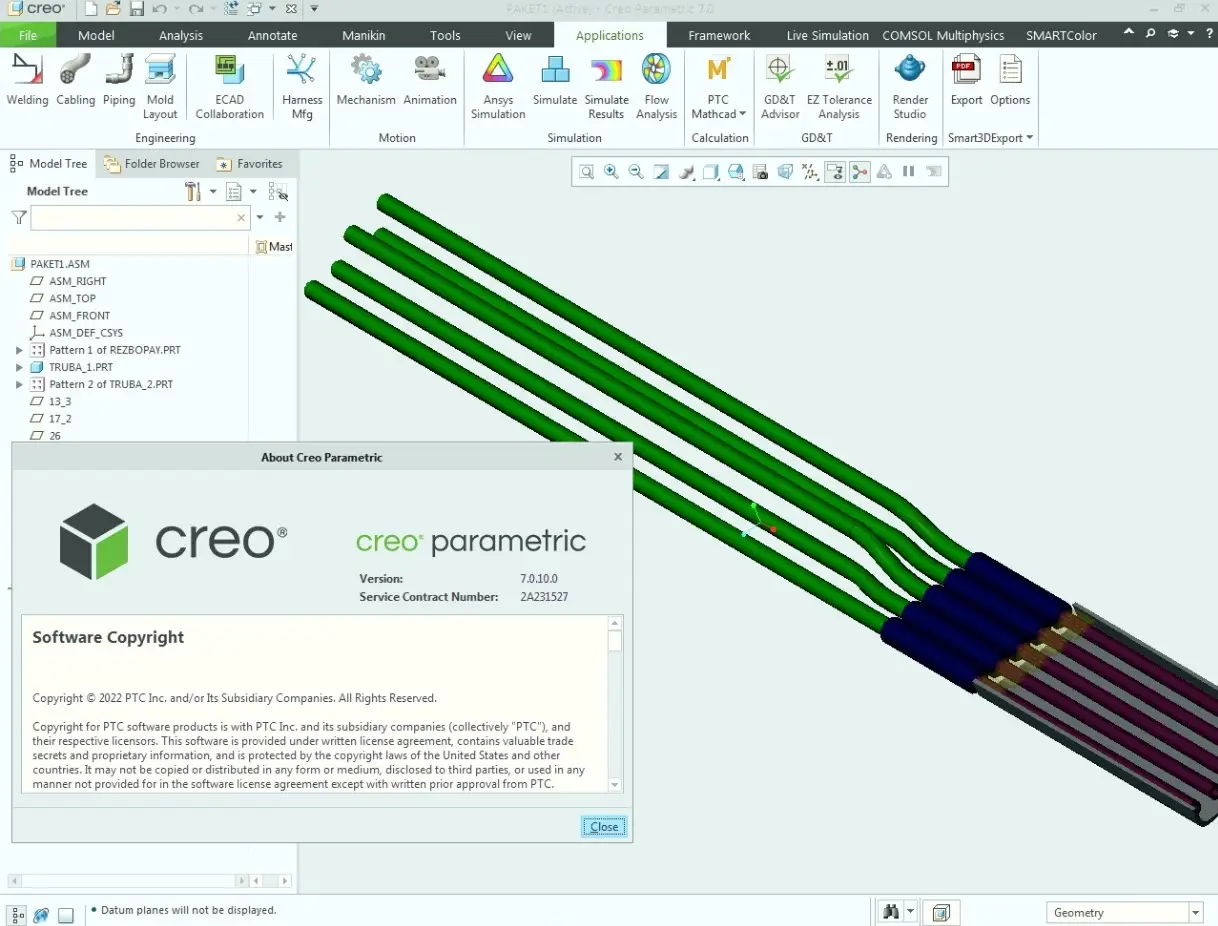Open ECAD Collaboration

pos(230,87)
